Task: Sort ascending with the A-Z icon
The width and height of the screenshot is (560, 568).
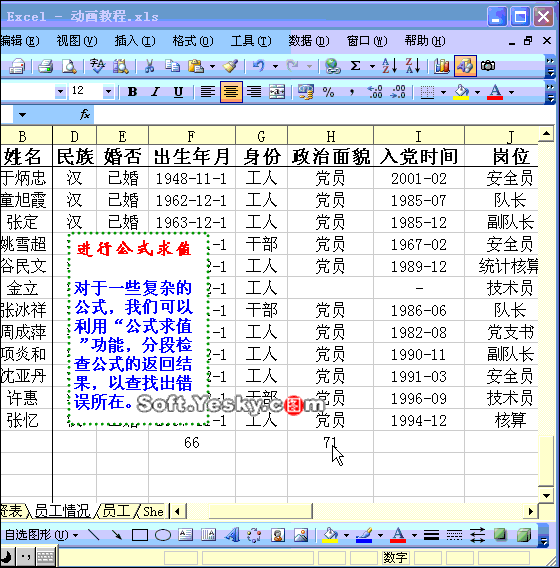Action: [x=389, y=66]
